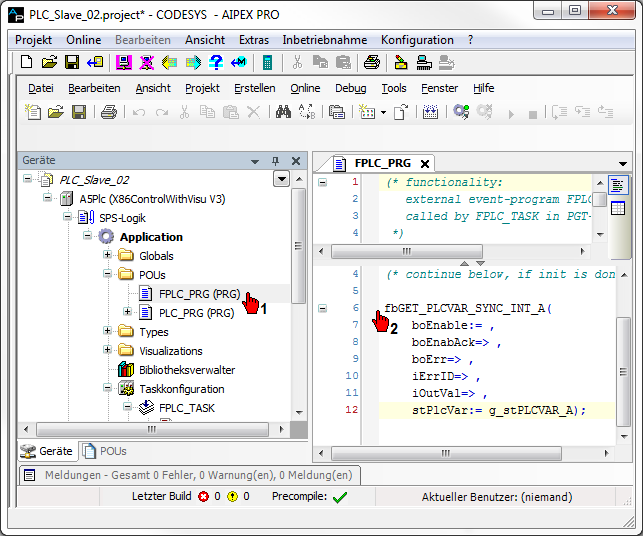
Task: Close the FPLC_PRG editor tab
Action: [425, 164]
